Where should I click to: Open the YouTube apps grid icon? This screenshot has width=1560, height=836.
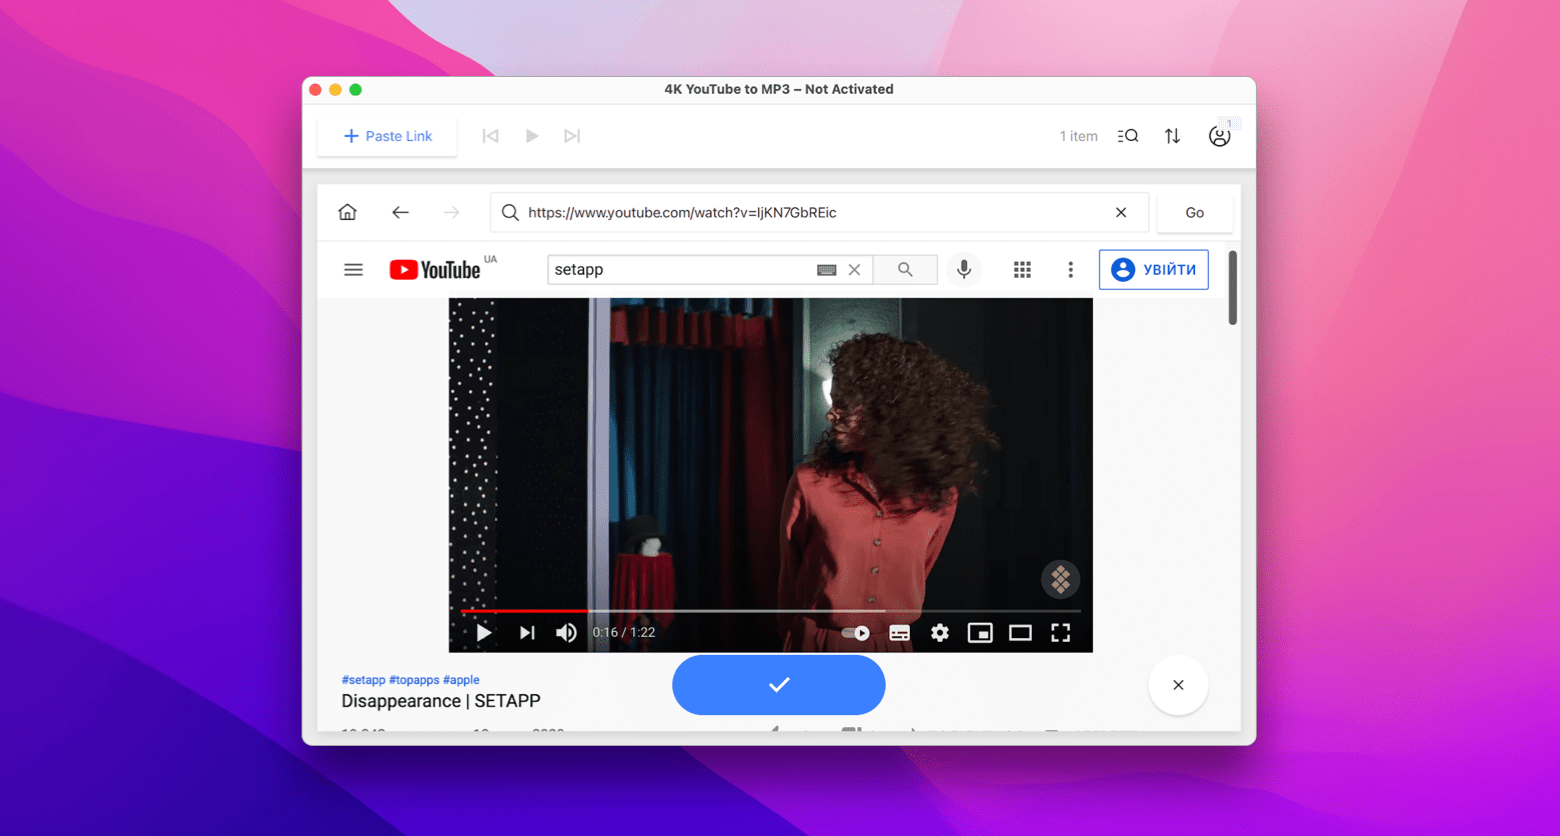coord(1022,269)
